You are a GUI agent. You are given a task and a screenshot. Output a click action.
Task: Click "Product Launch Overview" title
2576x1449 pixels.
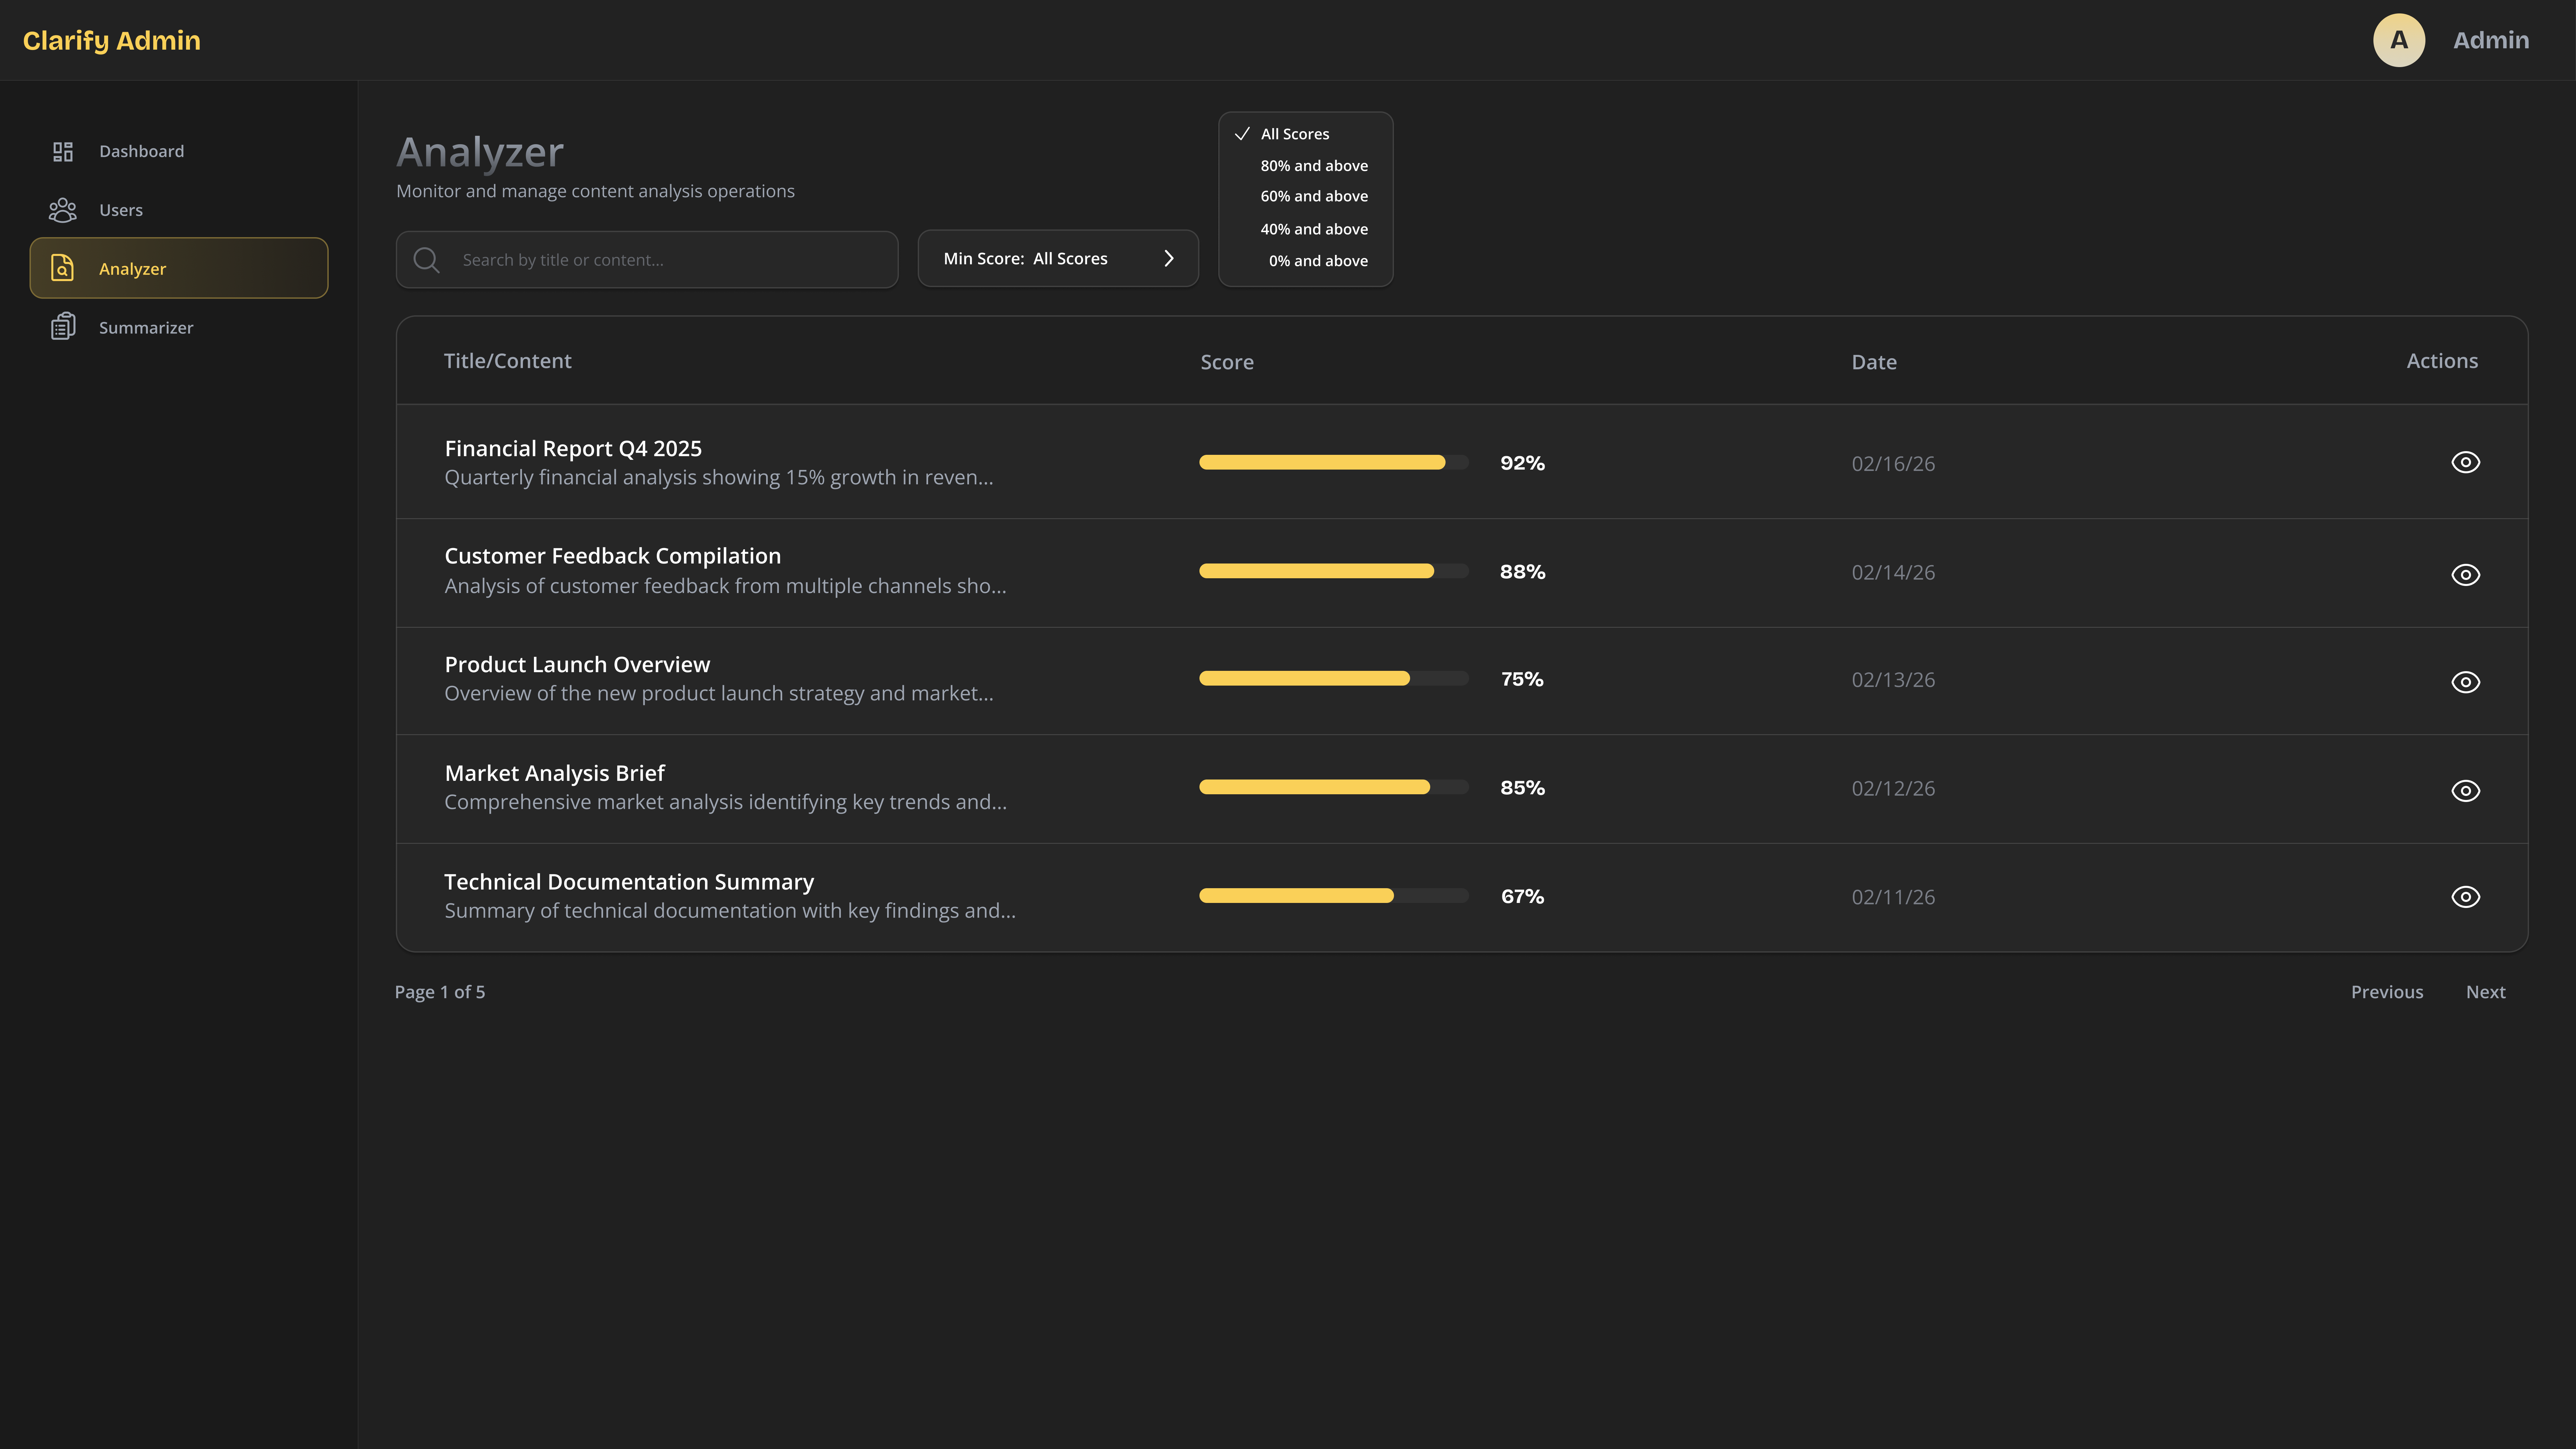pyautogui.click(x=577, y=665)
